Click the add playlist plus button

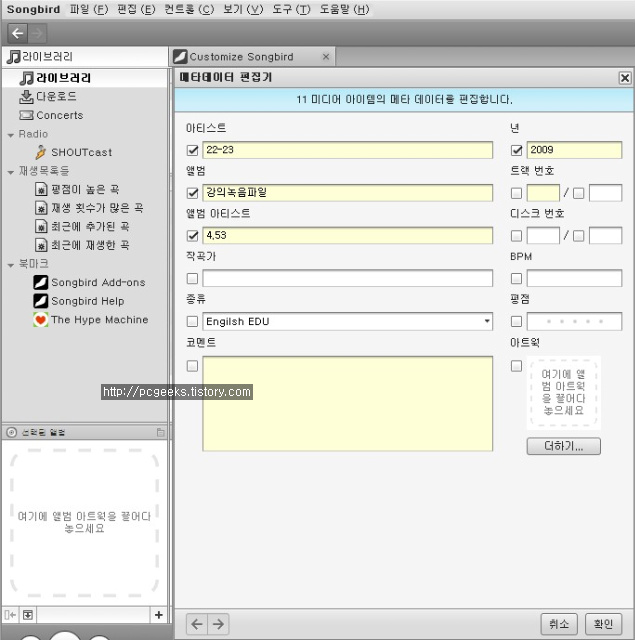pyautogui.click(x=159, y=615)
